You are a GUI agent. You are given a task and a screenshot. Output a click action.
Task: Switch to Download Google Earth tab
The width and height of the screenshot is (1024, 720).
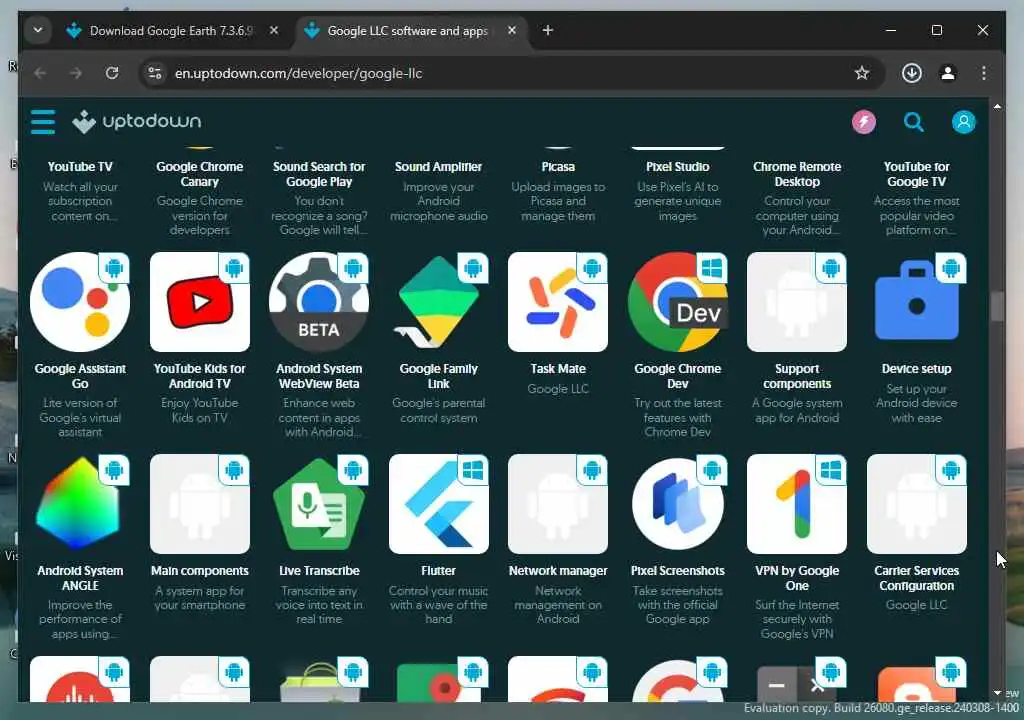(171, 31)
